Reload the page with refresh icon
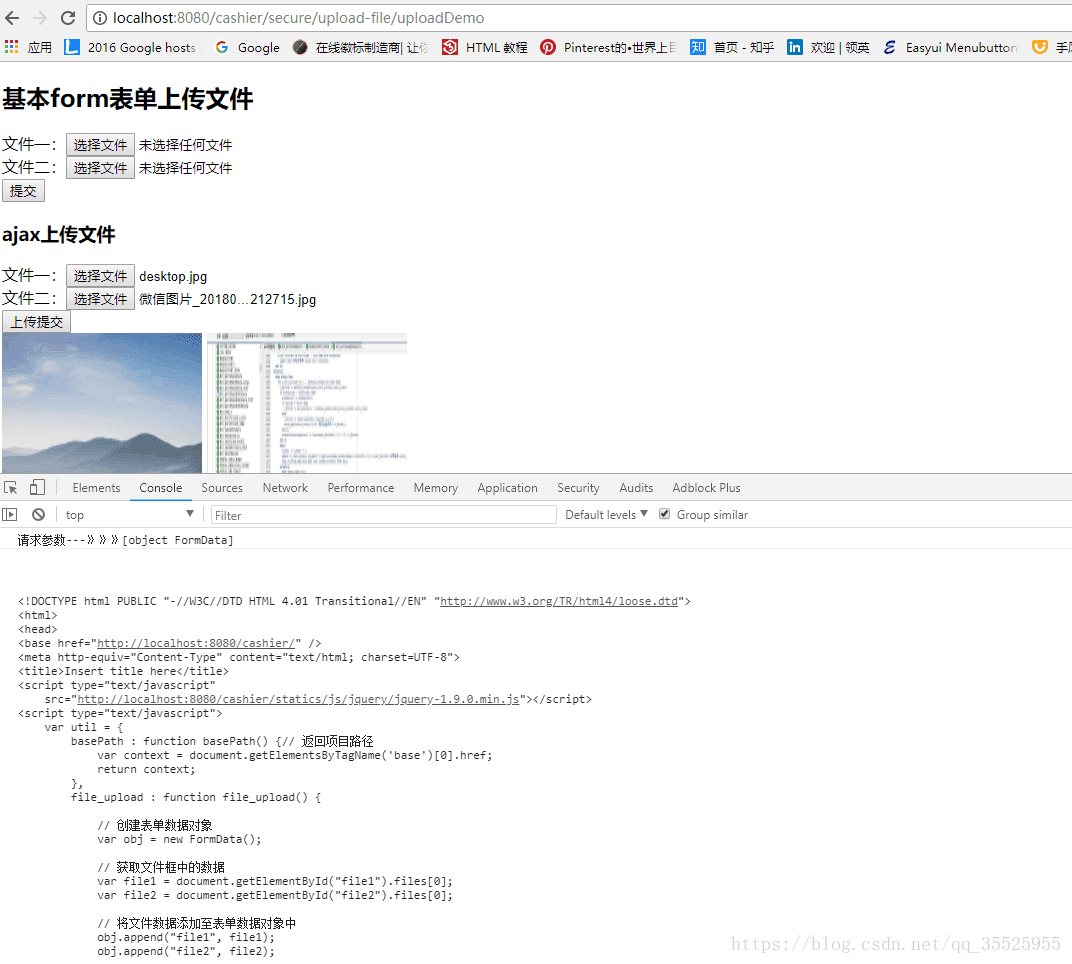Viewport: 1072px width, 964px height. (68, 18)
